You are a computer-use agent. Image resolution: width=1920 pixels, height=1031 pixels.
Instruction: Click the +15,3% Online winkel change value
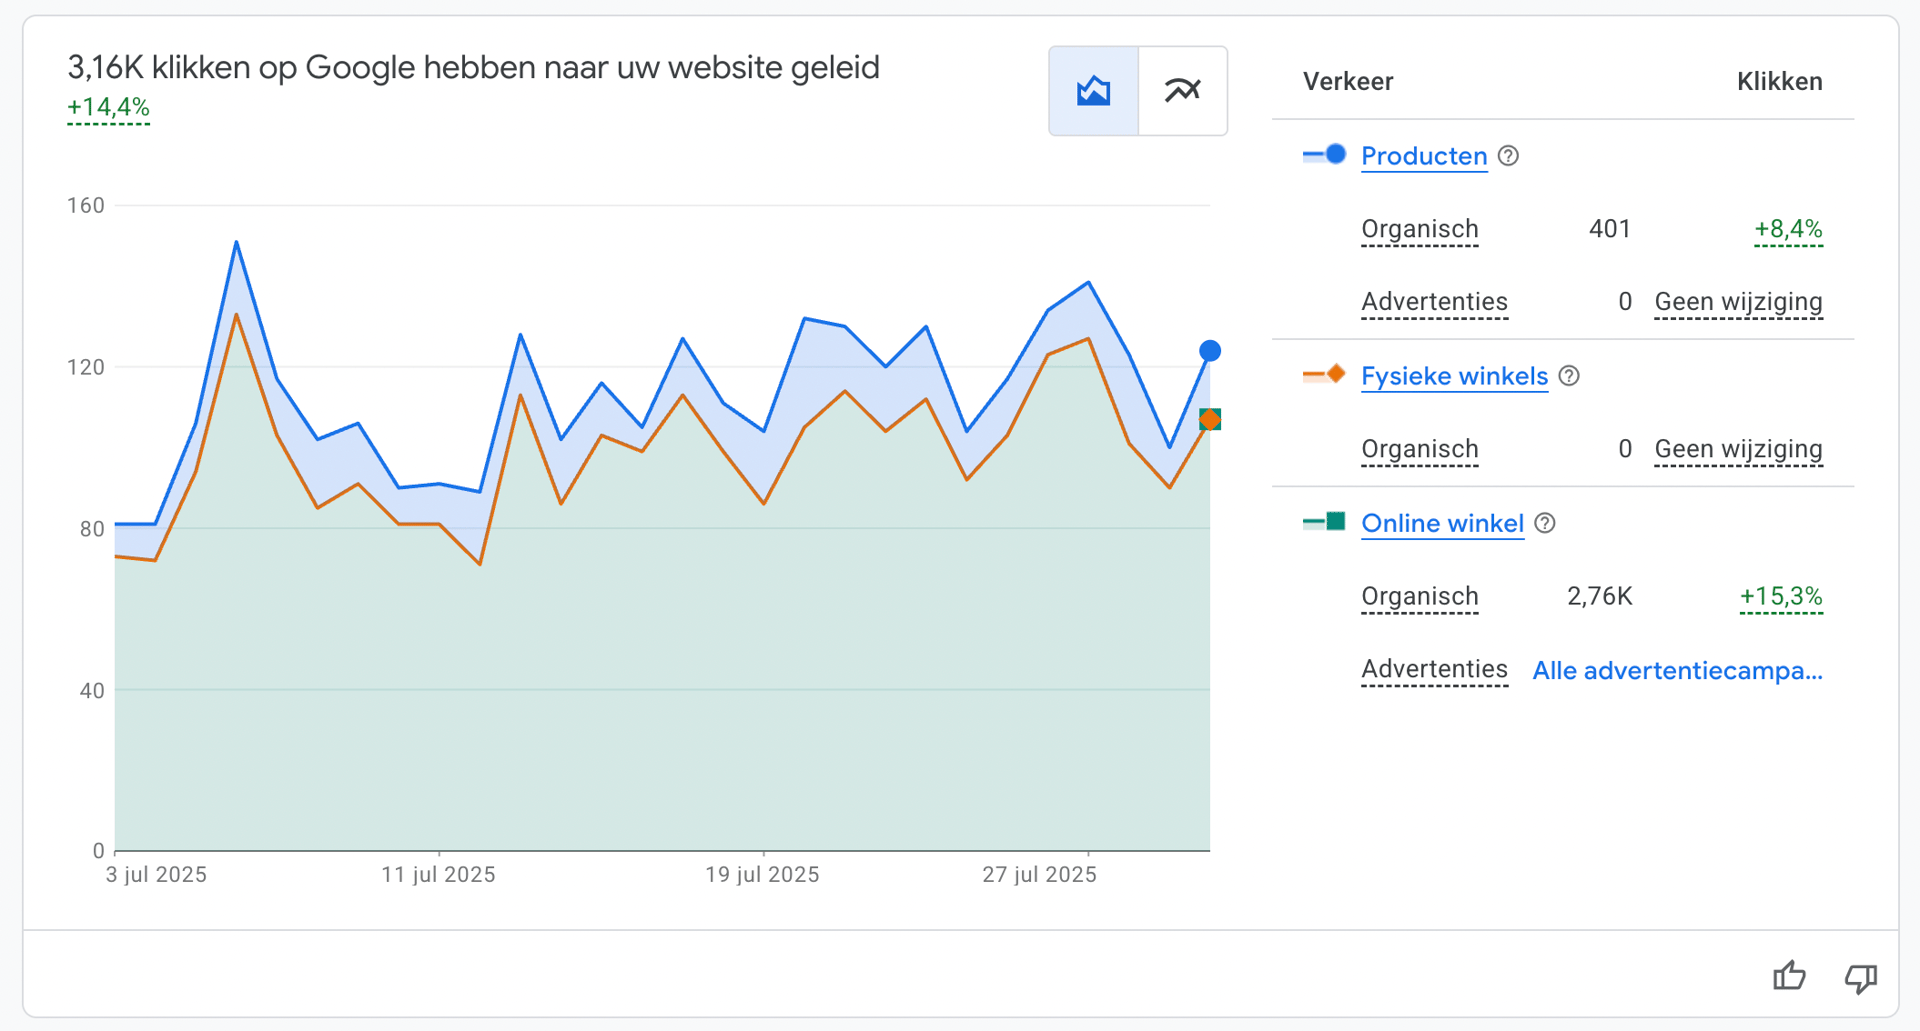click(1781, 597)
